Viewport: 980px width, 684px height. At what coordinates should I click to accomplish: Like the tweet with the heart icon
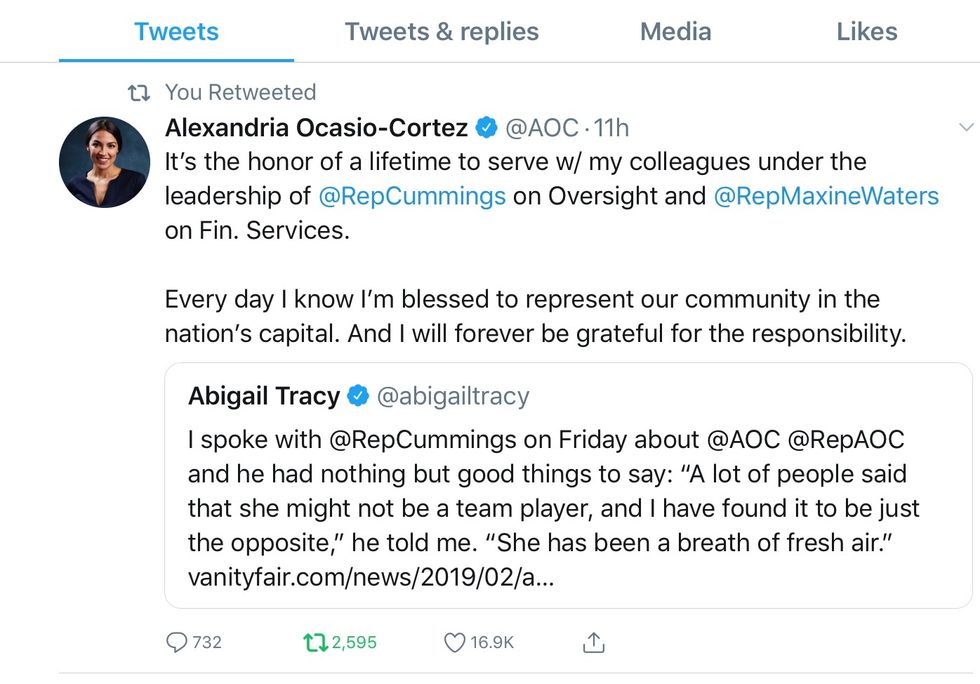tap(454, 642)
